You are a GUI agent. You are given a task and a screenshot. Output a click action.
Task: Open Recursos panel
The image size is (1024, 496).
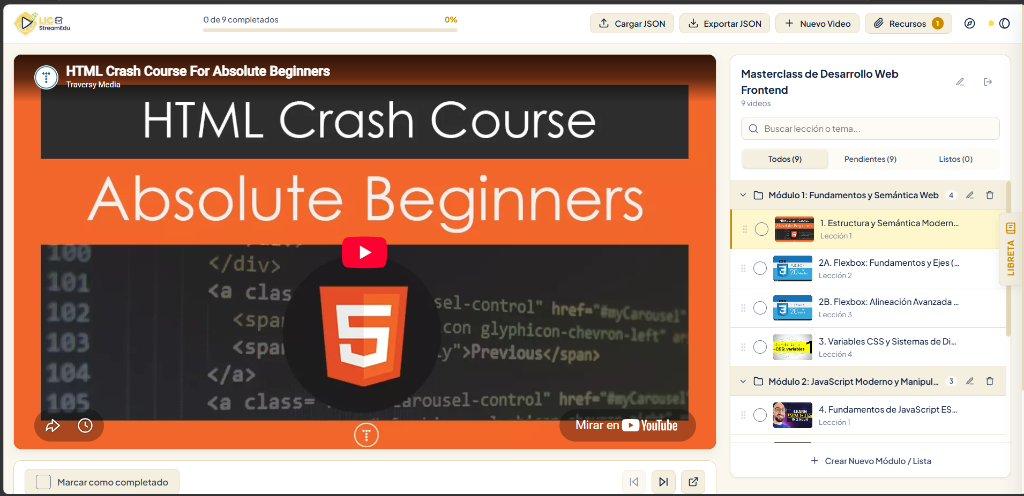point(908,23)
